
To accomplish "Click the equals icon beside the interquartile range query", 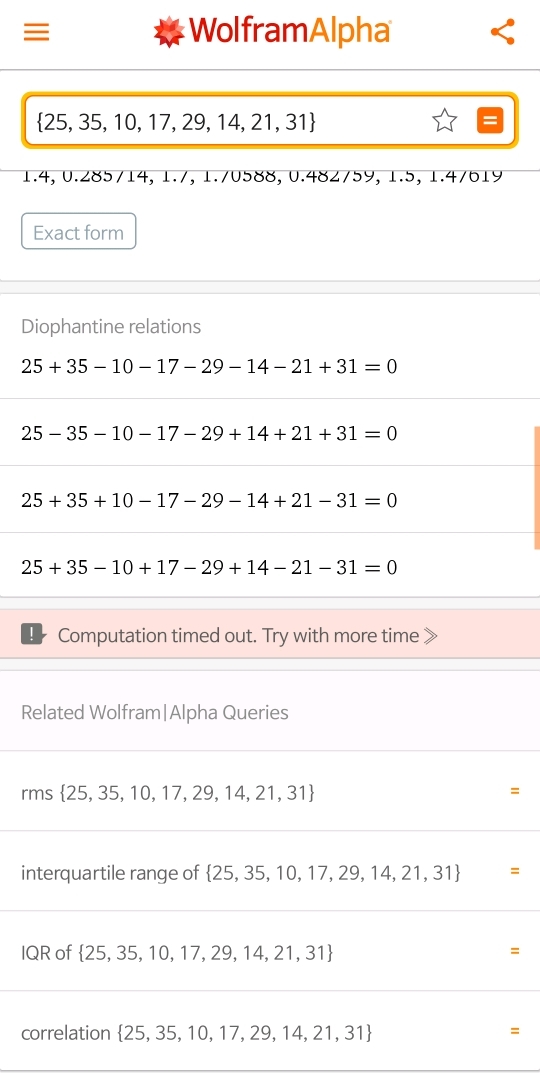I will point(515,871).
